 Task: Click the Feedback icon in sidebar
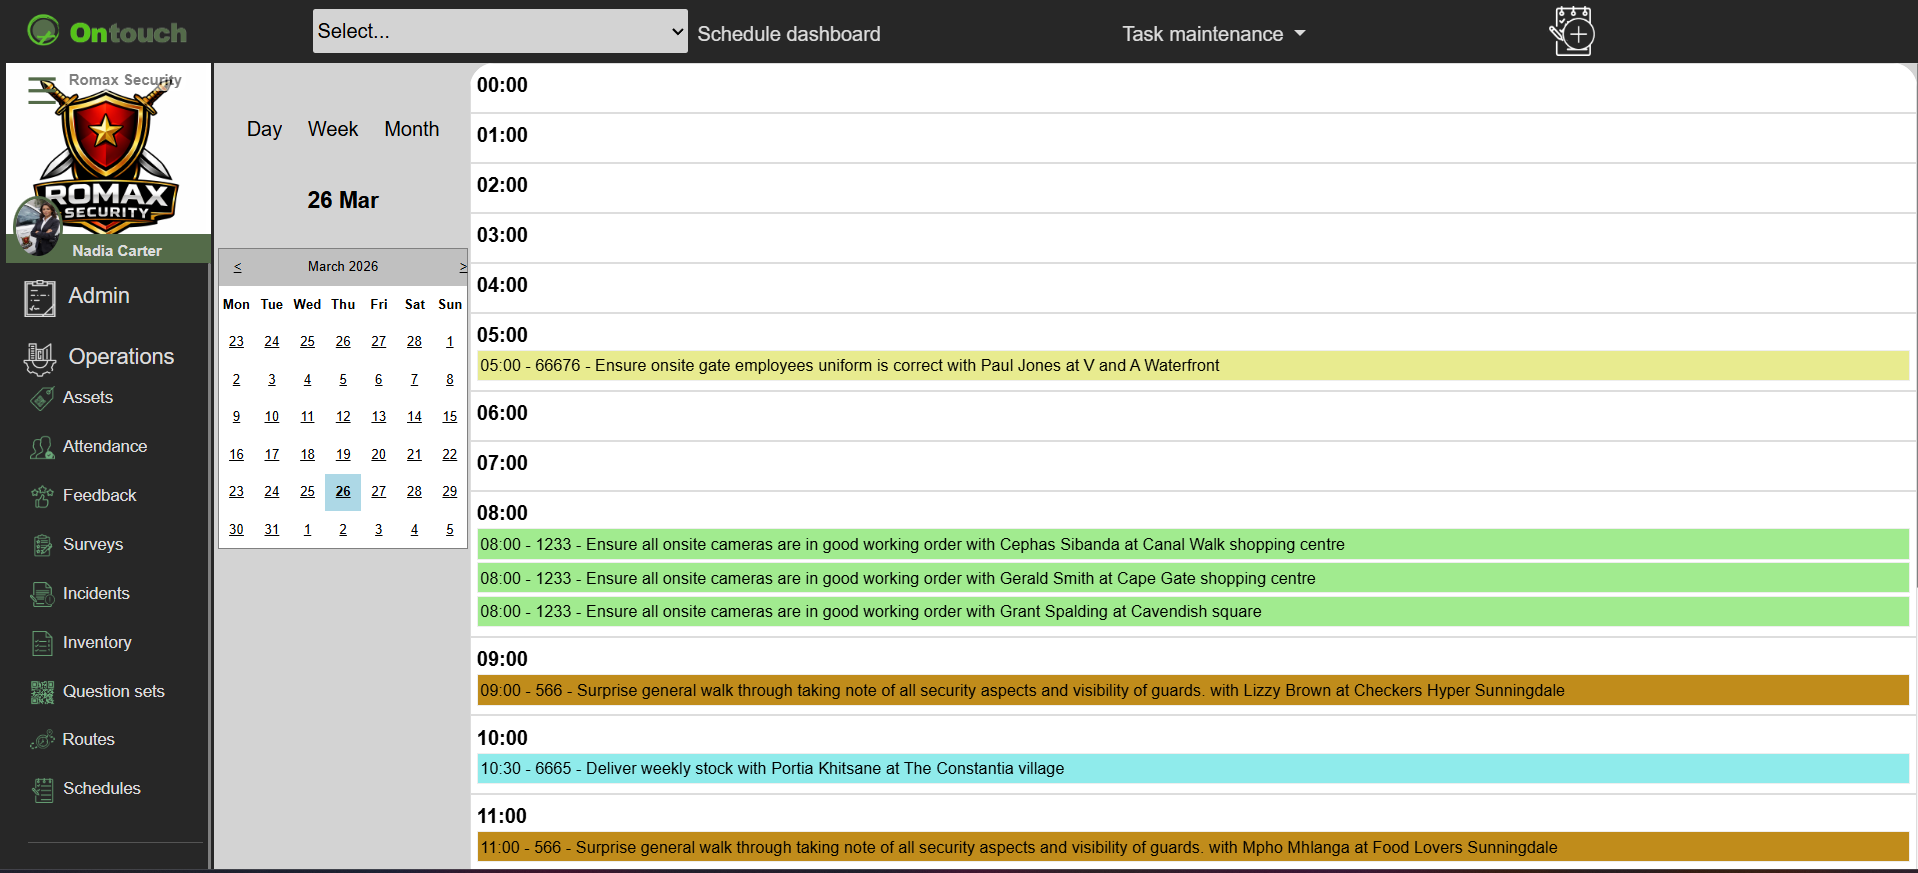pos(42,496)
